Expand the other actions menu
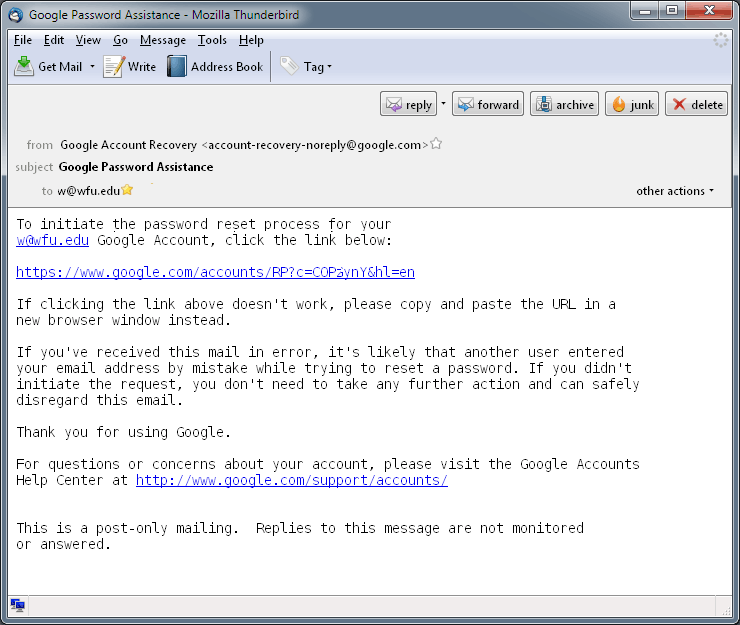Viewport: 740px width, 625px height. pos(675,191)
